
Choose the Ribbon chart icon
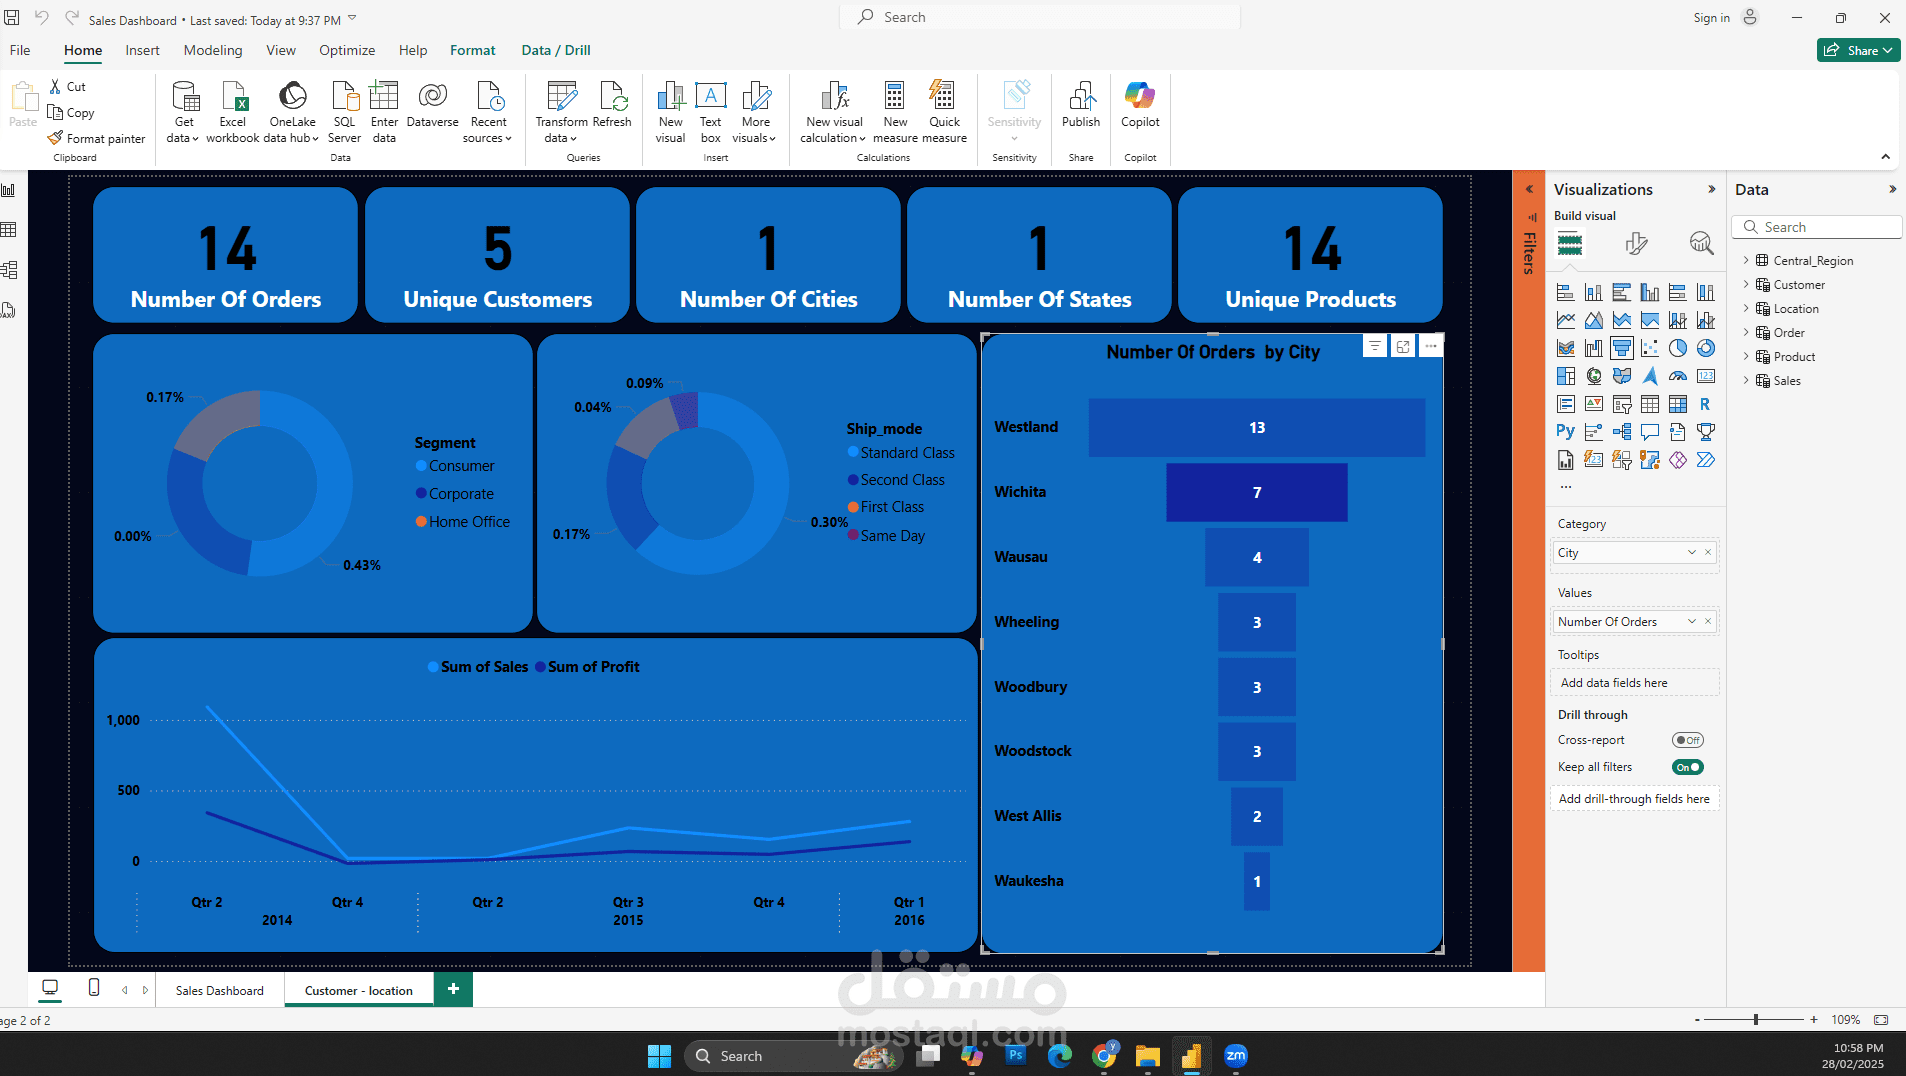[x=1566, y=348]
